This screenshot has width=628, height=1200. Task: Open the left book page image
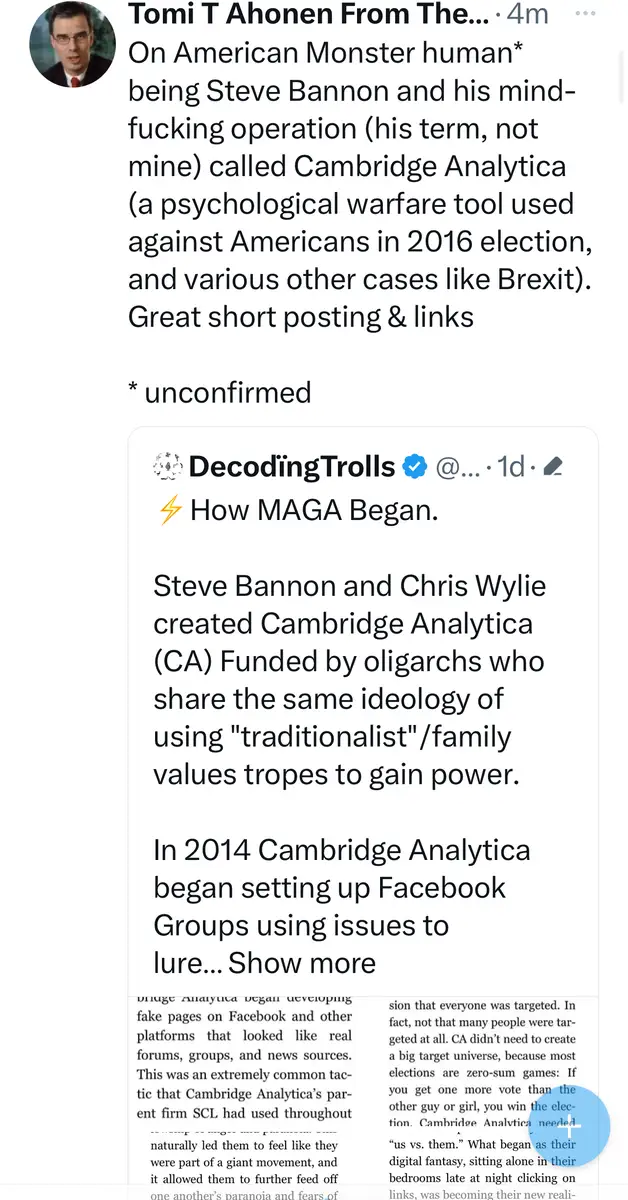pyautogui.click(x=246, y=1097)
